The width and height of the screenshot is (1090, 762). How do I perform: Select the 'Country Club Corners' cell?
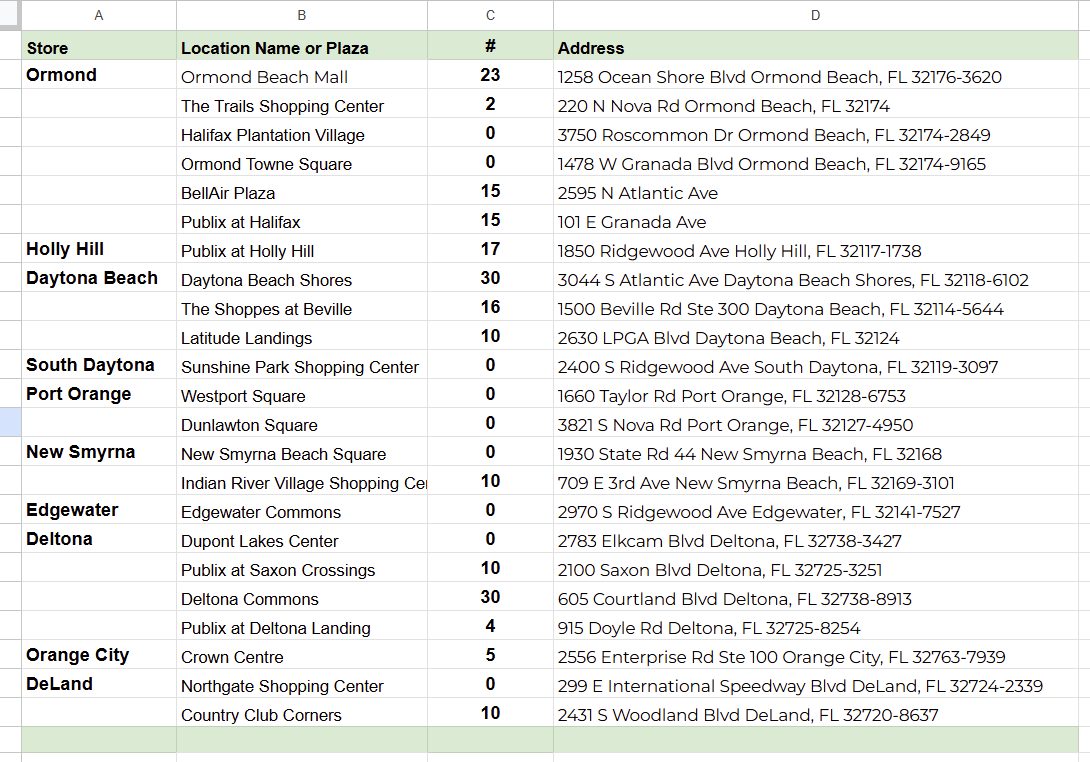coord(302,713)
